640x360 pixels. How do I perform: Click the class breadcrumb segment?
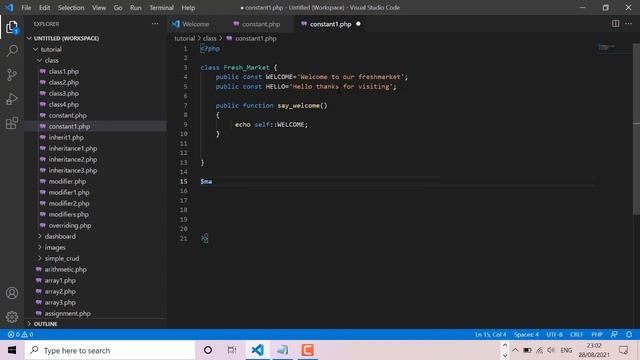click(210, 38)
